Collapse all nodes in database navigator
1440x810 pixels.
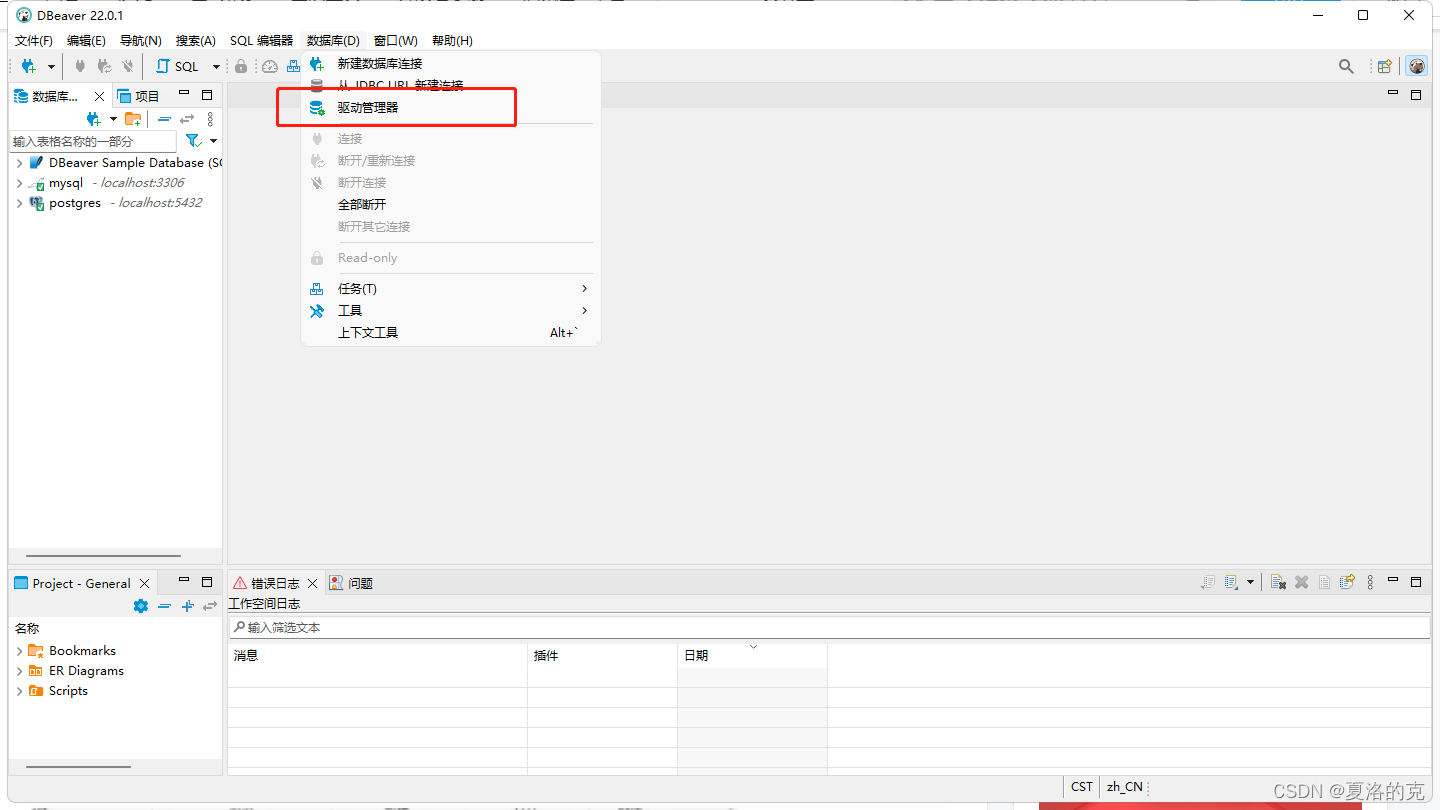coord(165,119)
